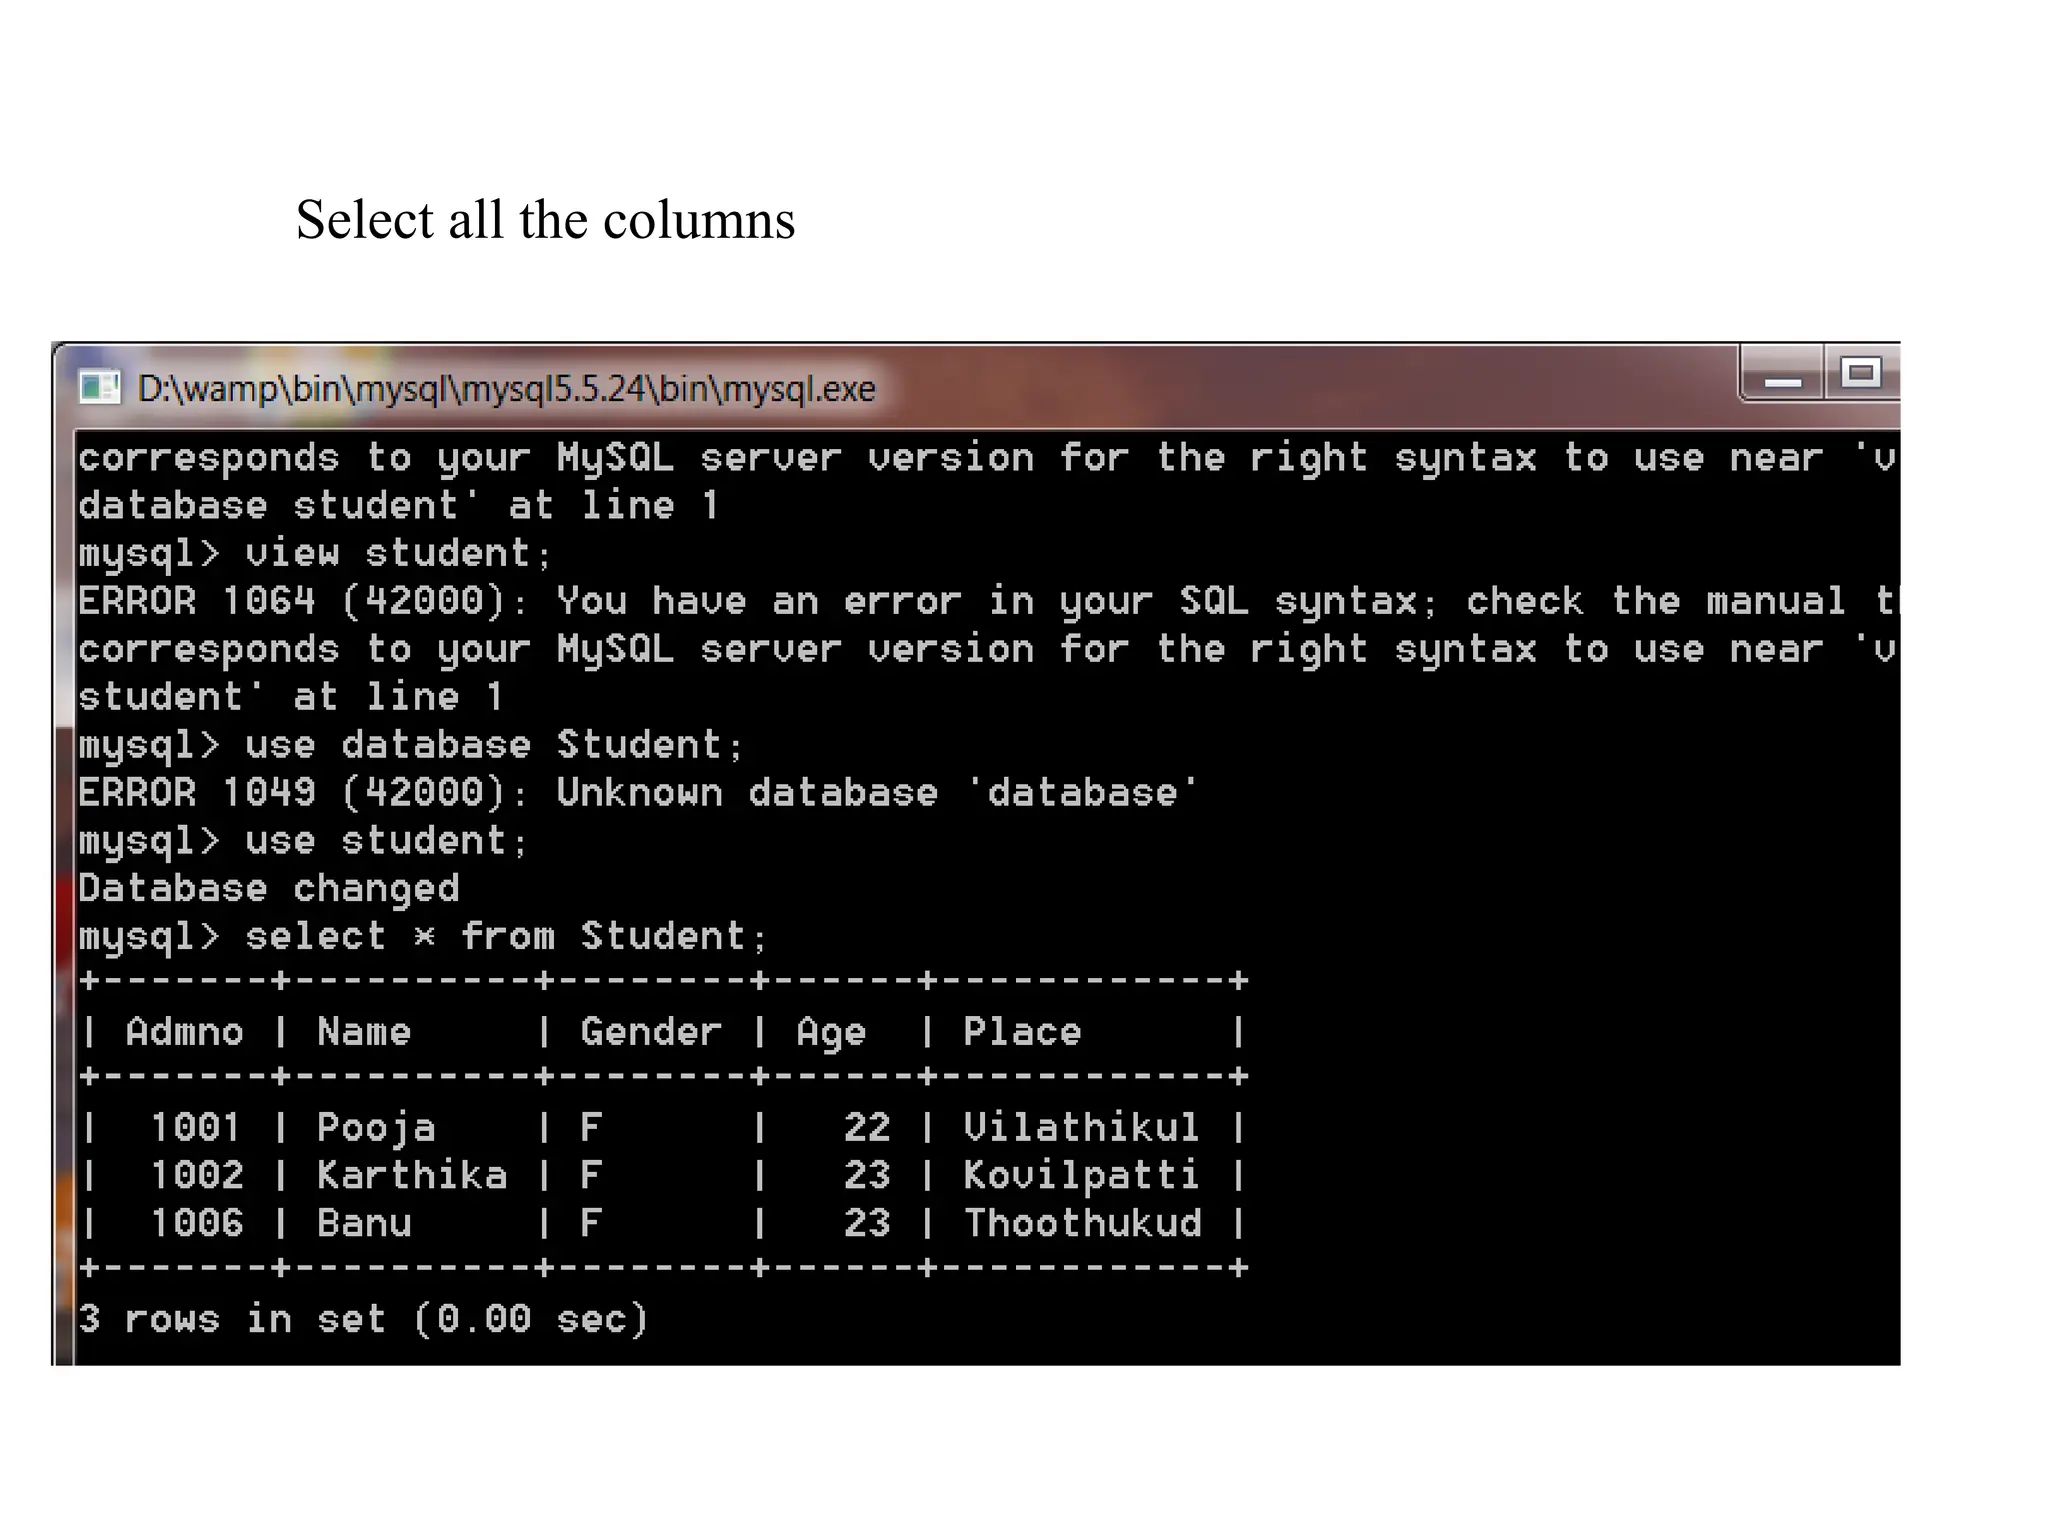2048x1536 pixels.
Task: Click the '3 rows in set' status line
Action: coord(364,1319)
